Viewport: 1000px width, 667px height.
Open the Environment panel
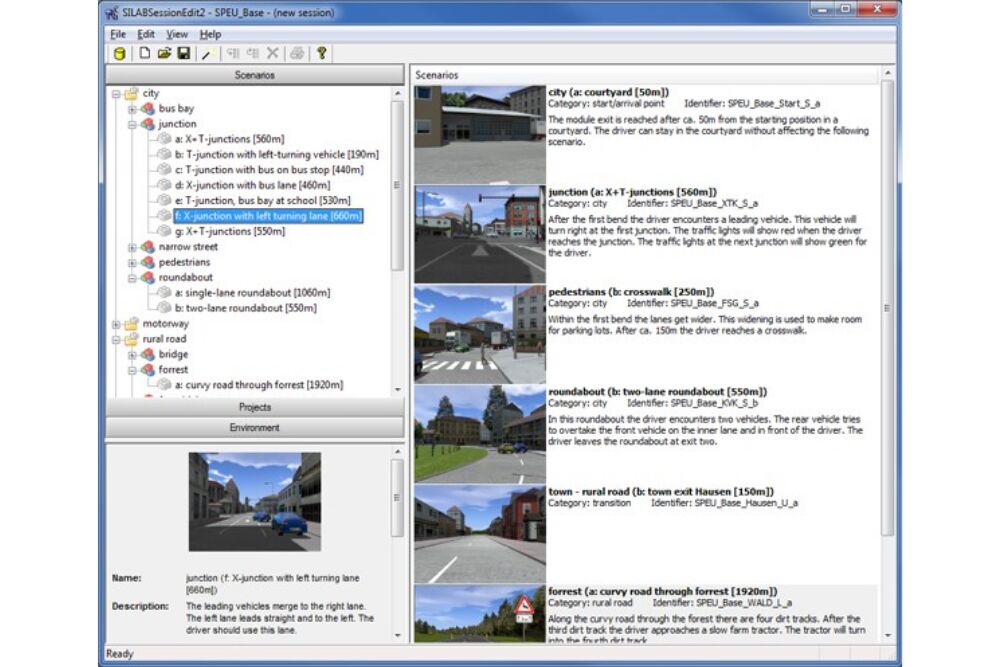click(x=255, y=427)
